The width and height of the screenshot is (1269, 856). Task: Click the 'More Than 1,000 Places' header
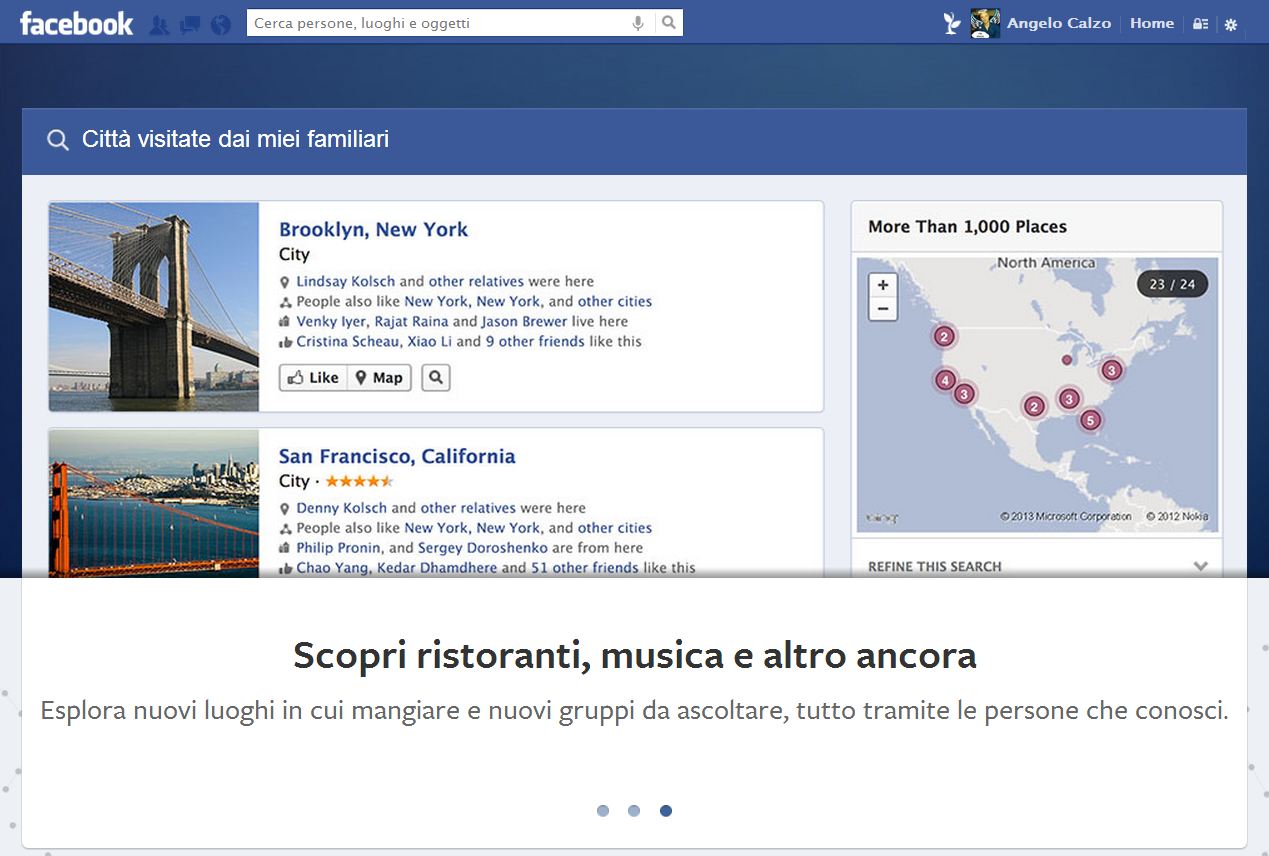point(967,227)
